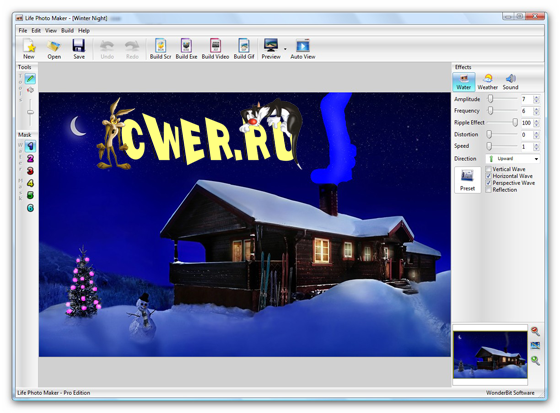The image size is (560, 413).
Task: Select mask number 1
Action: (30, 146)
